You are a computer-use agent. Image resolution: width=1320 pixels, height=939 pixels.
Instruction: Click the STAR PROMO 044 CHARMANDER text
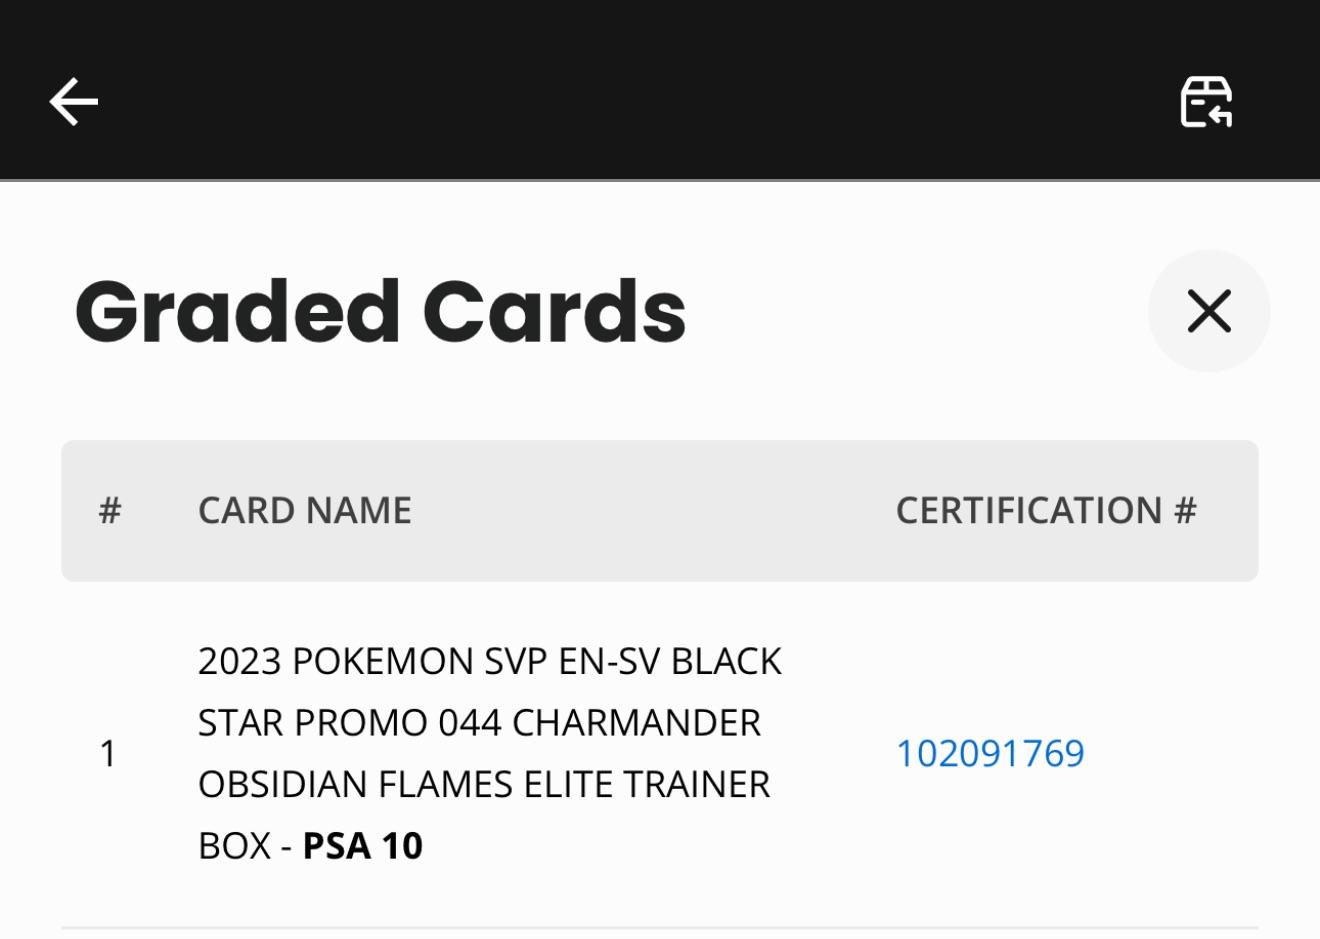pyautogui.click(x=479, y=723)
